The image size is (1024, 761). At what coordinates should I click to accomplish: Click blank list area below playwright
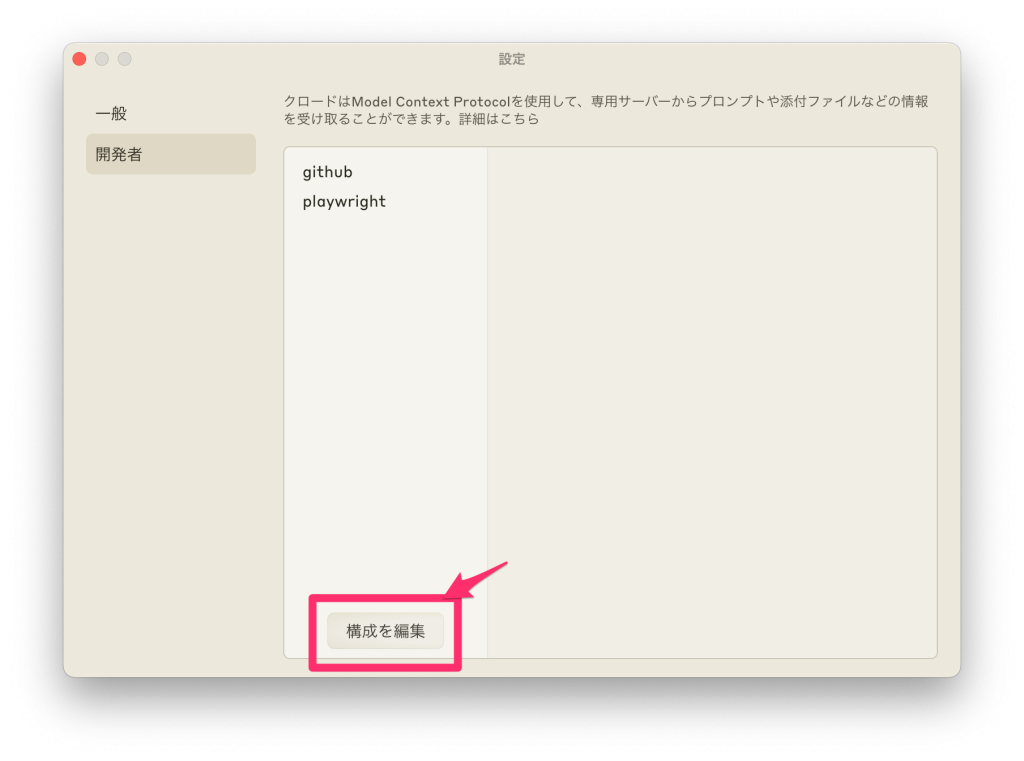click(x=385, y=400)
